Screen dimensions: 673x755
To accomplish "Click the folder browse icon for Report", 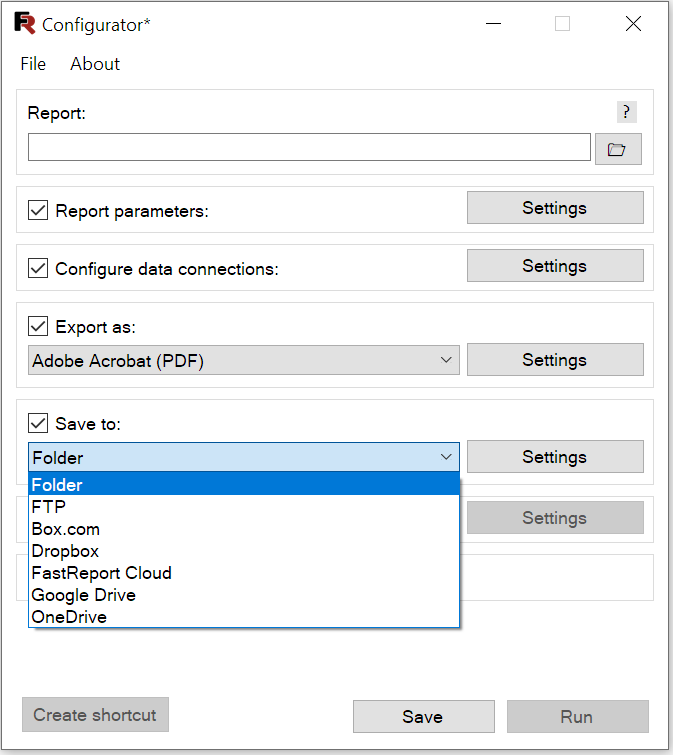I will pos(618,149).
